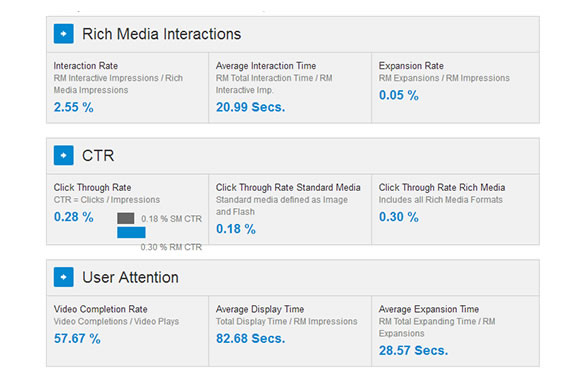Viewport: 588px width, 381px height.
Task: Select the Interaction Rate metric title
Action: pyautogui.click(x=86, y=66)
